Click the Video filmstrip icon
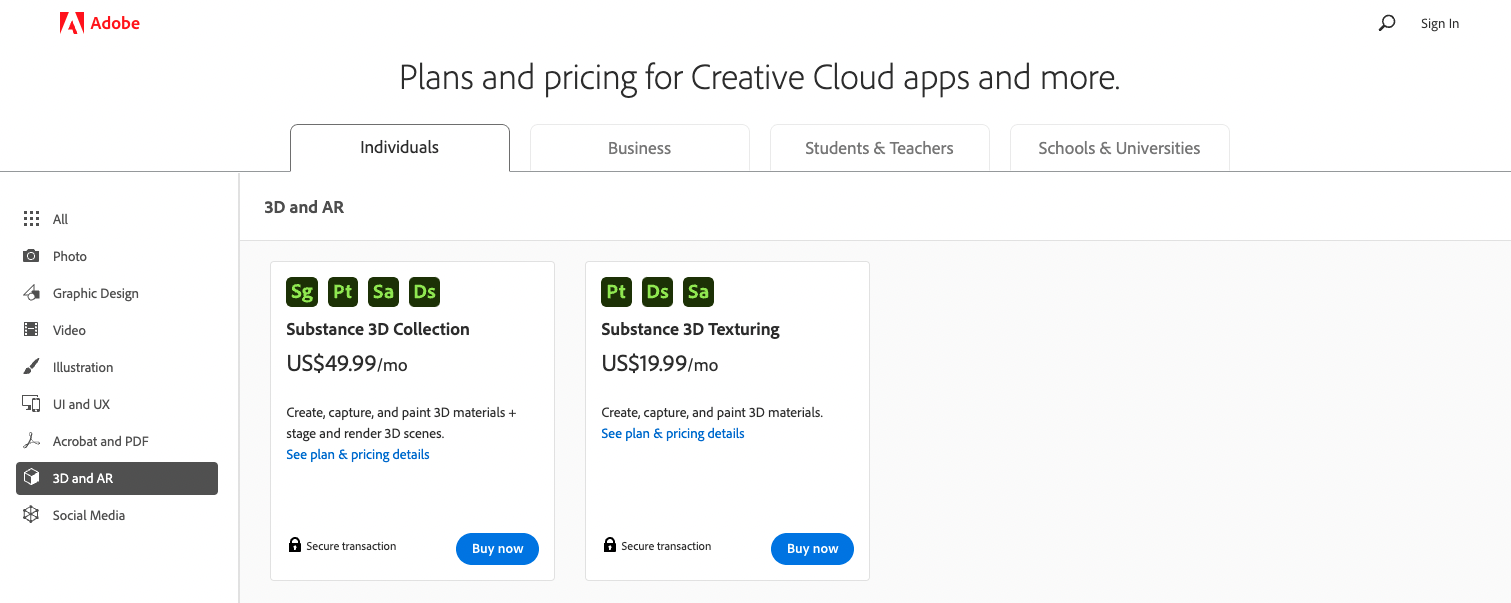 point(31,330)
